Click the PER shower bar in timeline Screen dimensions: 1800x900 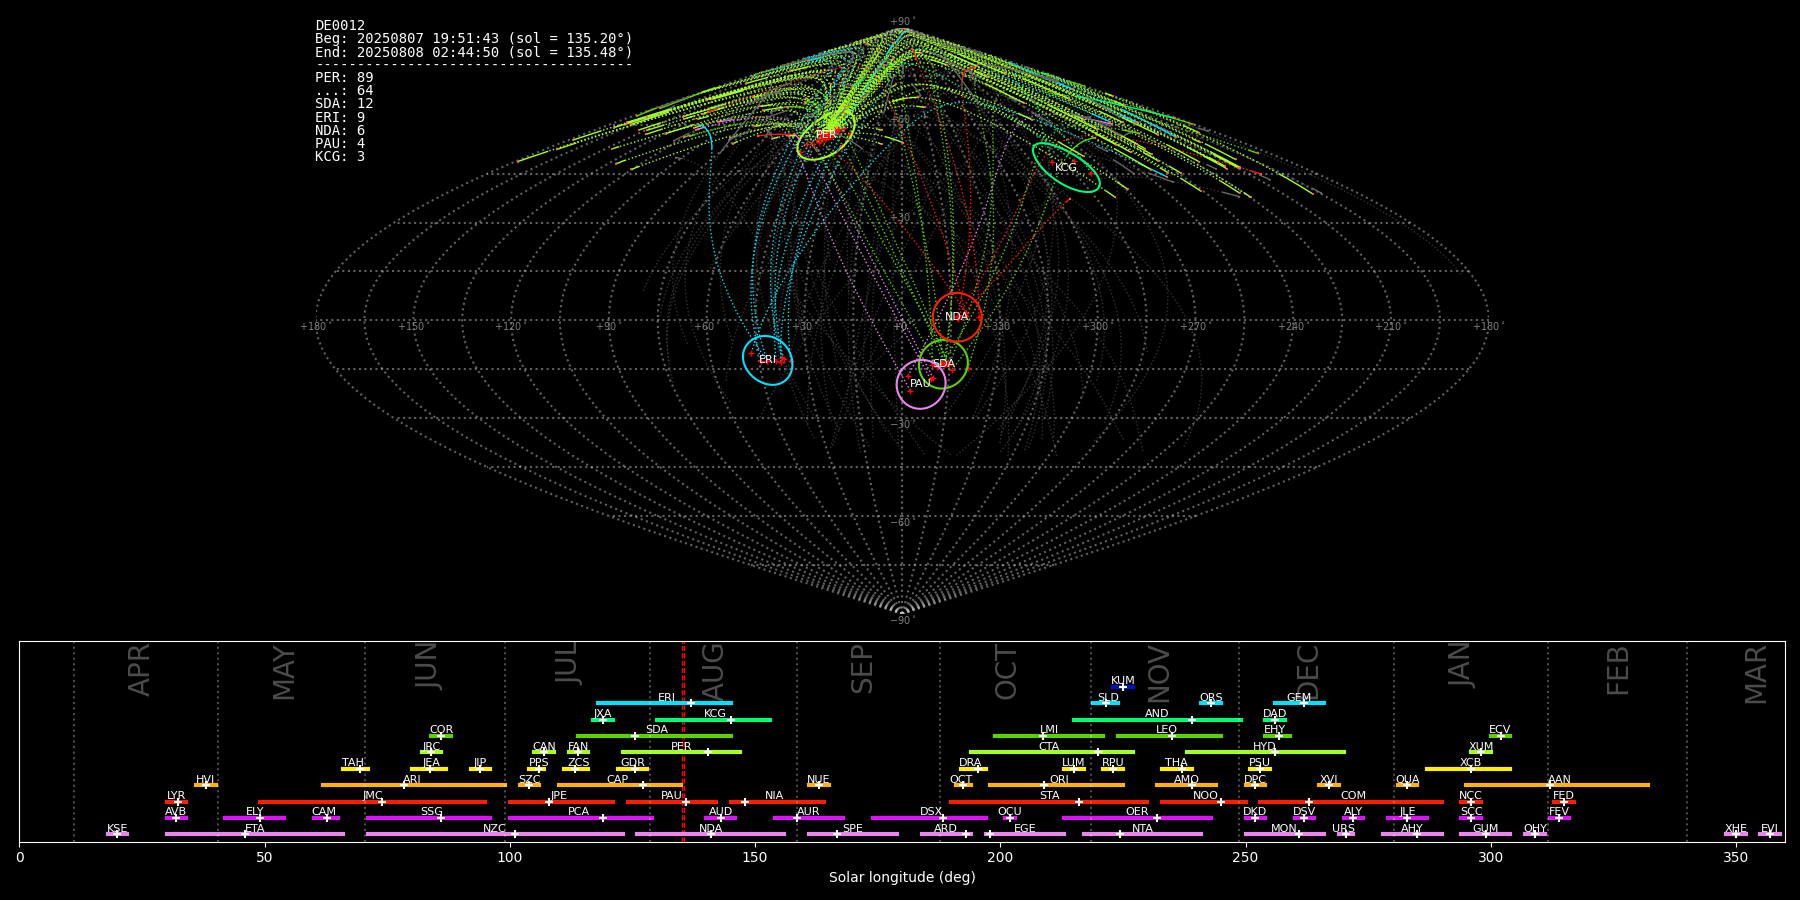click(681, 752)
